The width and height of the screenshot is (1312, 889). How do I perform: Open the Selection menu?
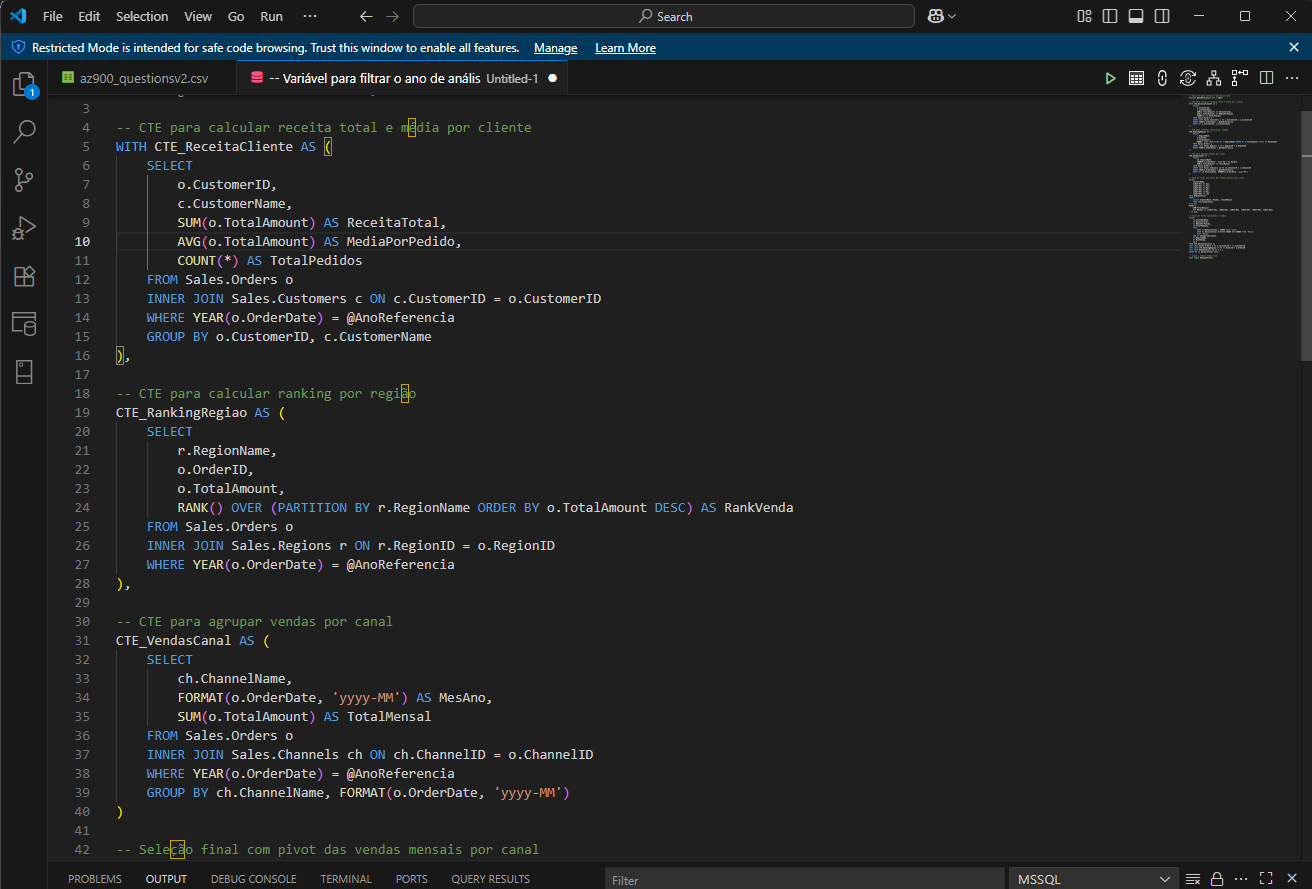coord(142,16)
